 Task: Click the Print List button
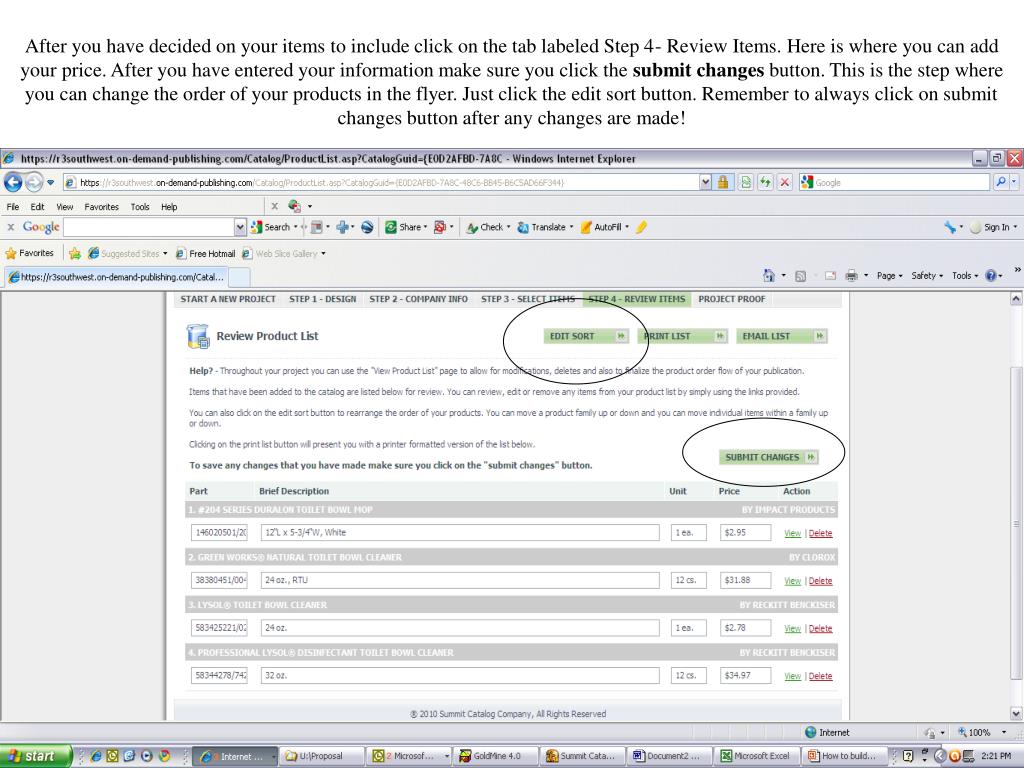pyautogui.click(x=682, y=336)
